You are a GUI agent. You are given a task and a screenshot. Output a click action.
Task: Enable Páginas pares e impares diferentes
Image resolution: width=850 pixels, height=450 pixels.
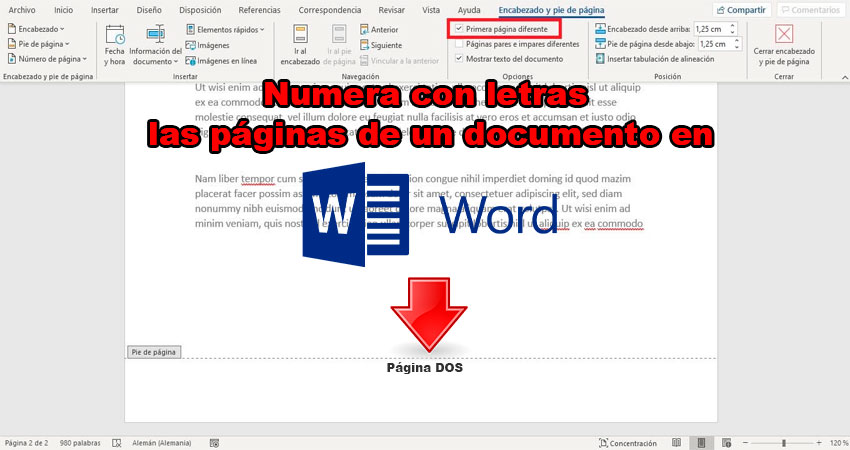[458, 44]
